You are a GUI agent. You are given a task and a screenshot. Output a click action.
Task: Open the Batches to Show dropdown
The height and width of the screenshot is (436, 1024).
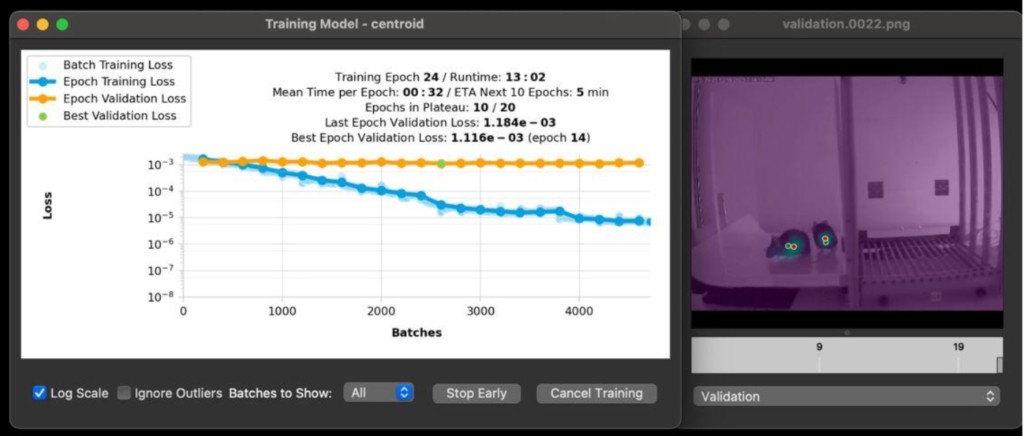click(x=378, y=393)
